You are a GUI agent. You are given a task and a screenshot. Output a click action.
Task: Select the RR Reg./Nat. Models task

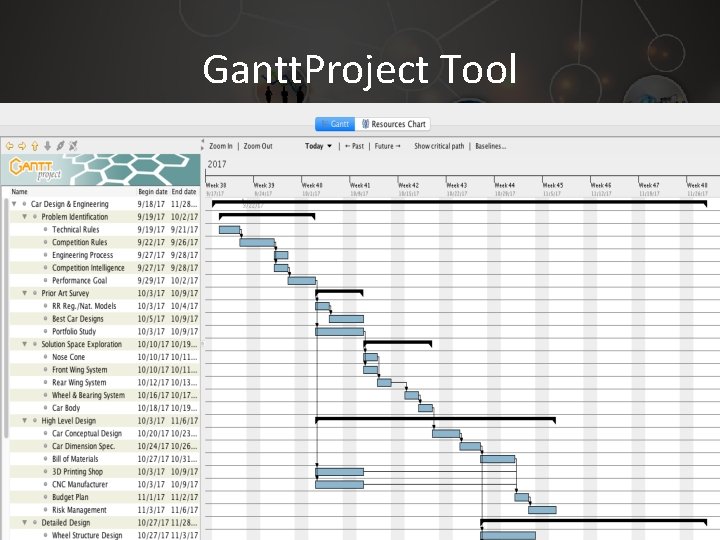click(x=105, y=306)
